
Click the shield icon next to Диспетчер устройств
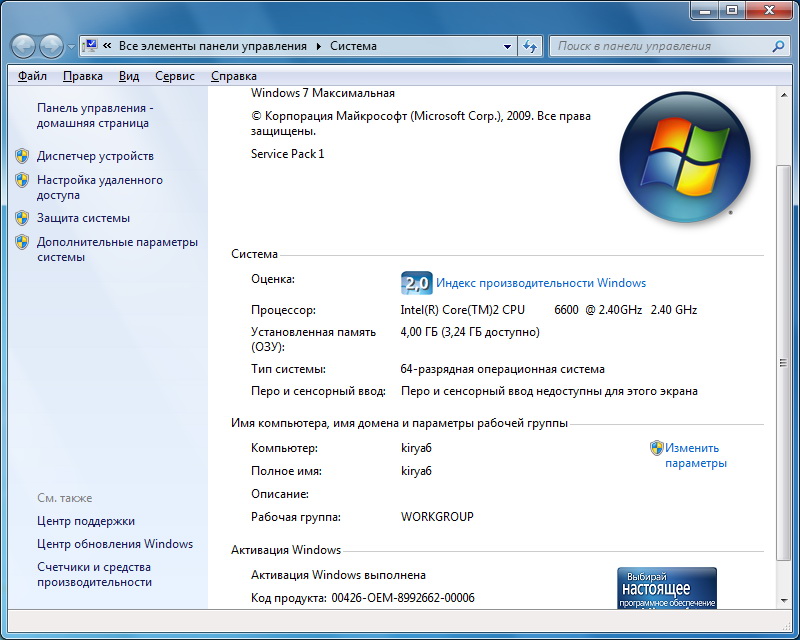click(x=22, y=156)
